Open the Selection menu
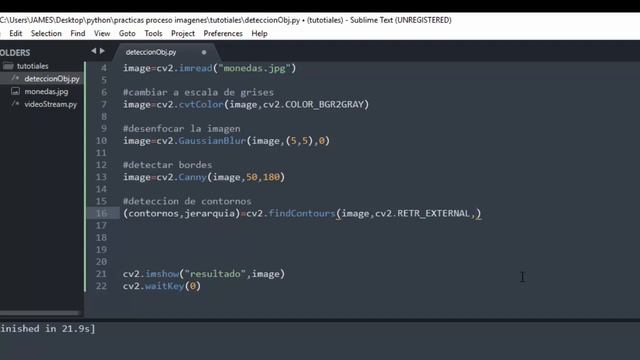Screen dimensions: 640x360 click(46, 33)
